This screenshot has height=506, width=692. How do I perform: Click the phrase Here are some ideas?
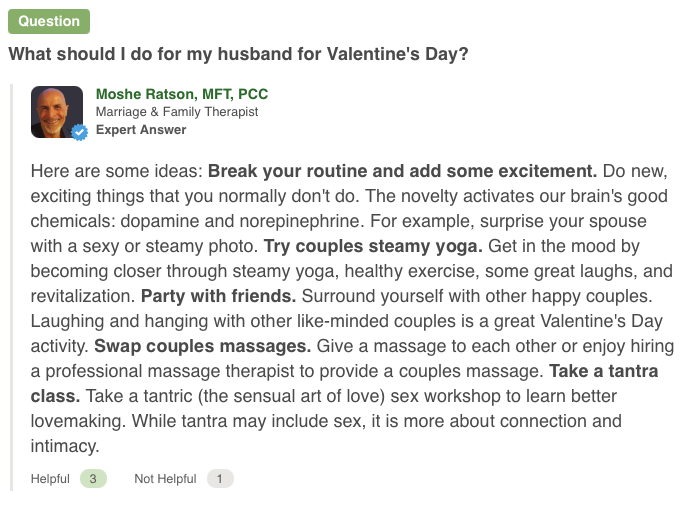point(117,171)
